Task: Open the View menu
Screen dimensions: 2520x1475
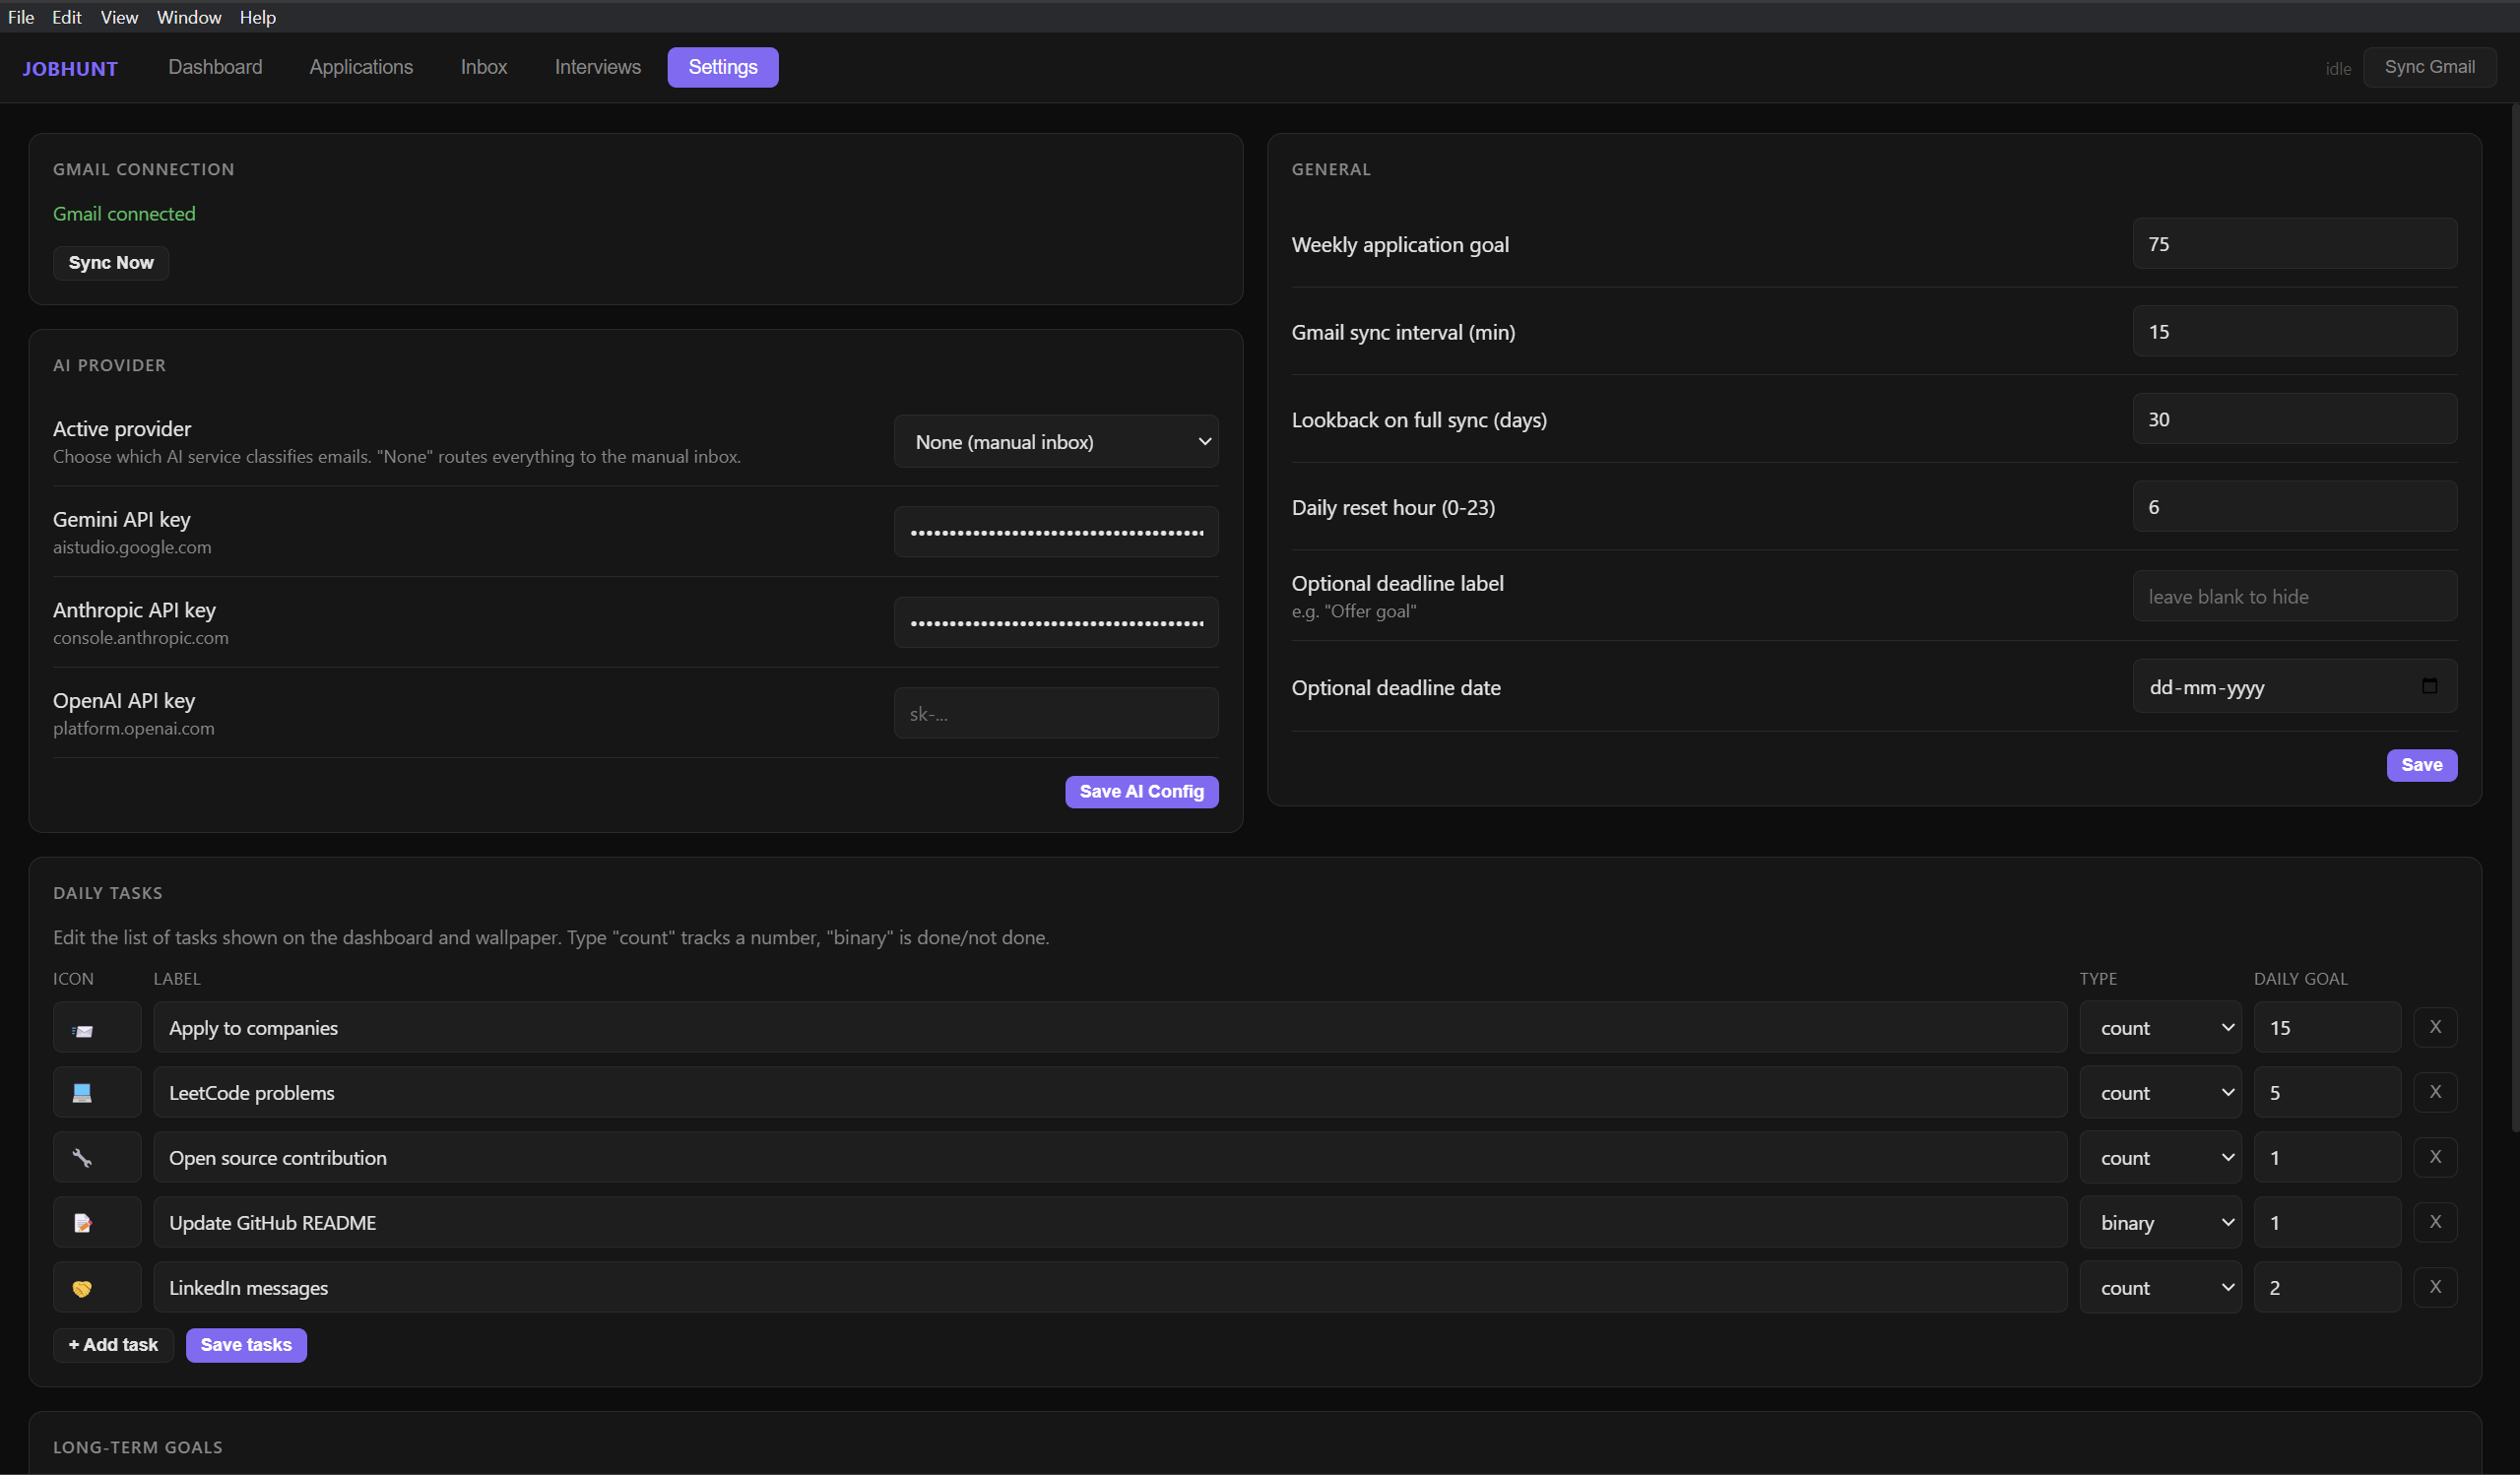Action: tap(119, 17)
